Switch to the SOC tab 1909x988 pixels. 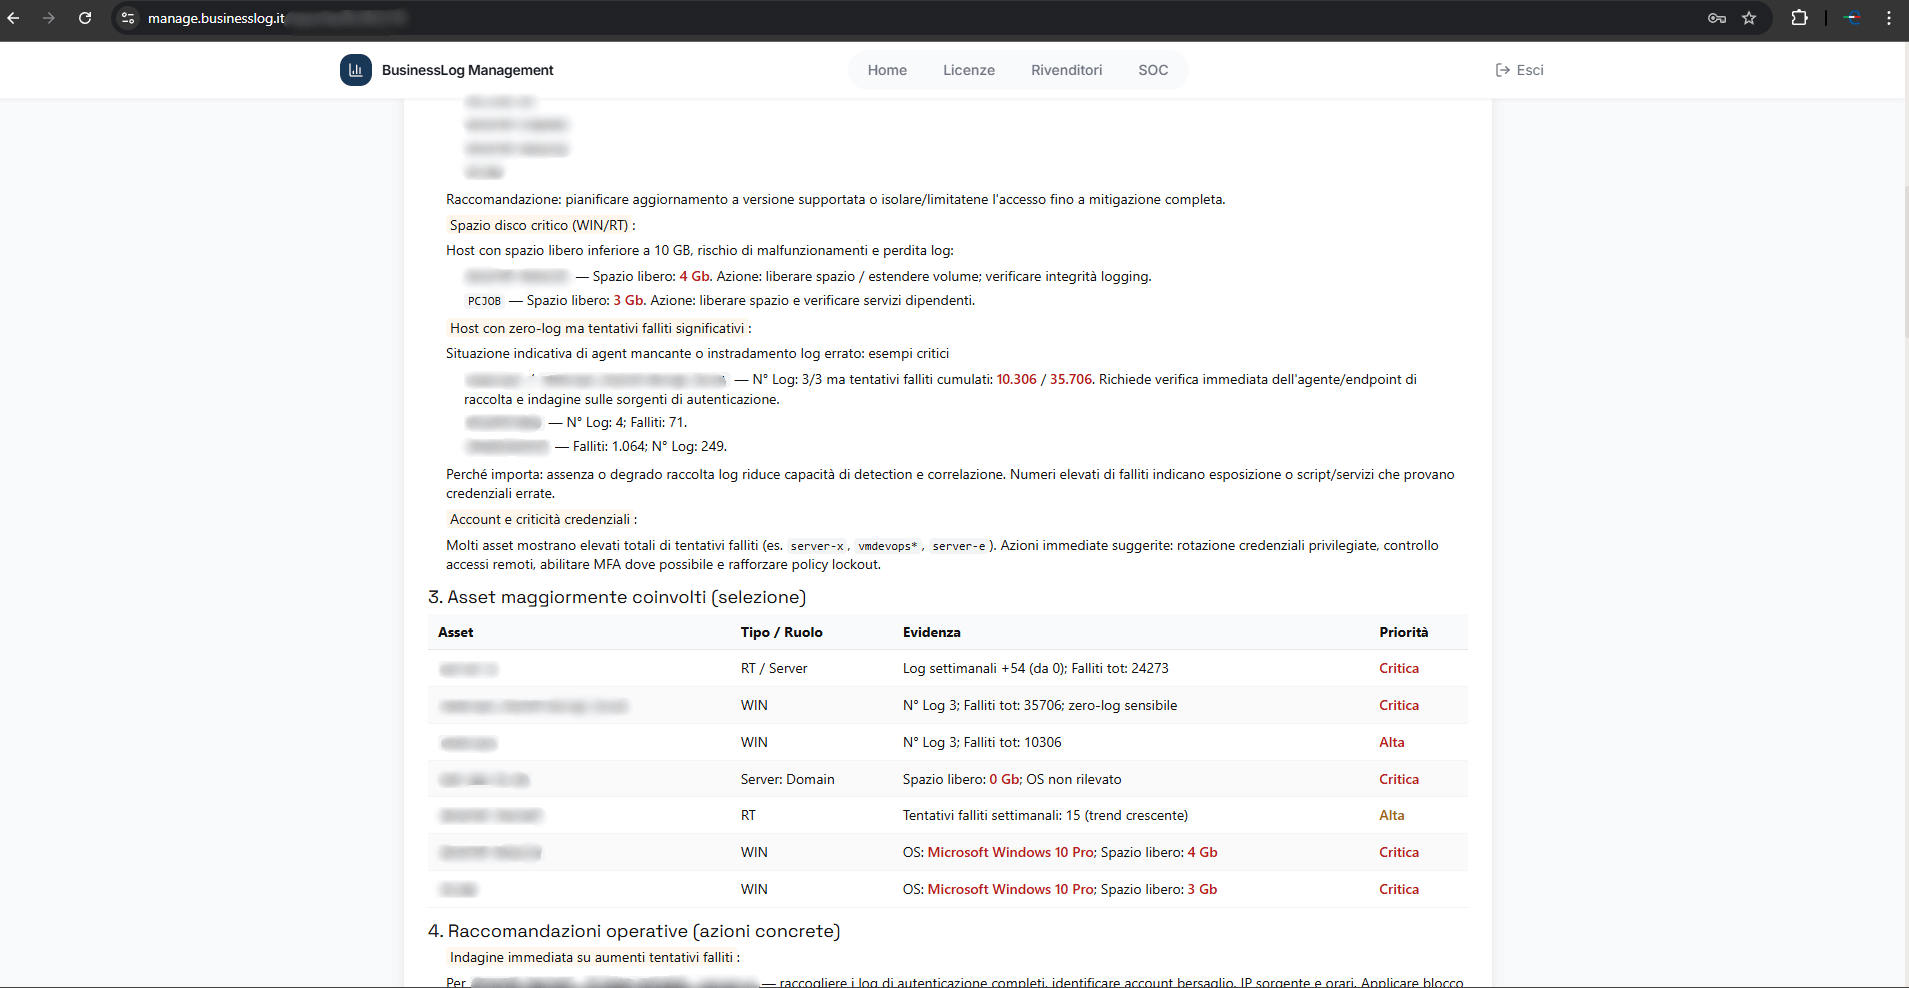click(1153, 70)
